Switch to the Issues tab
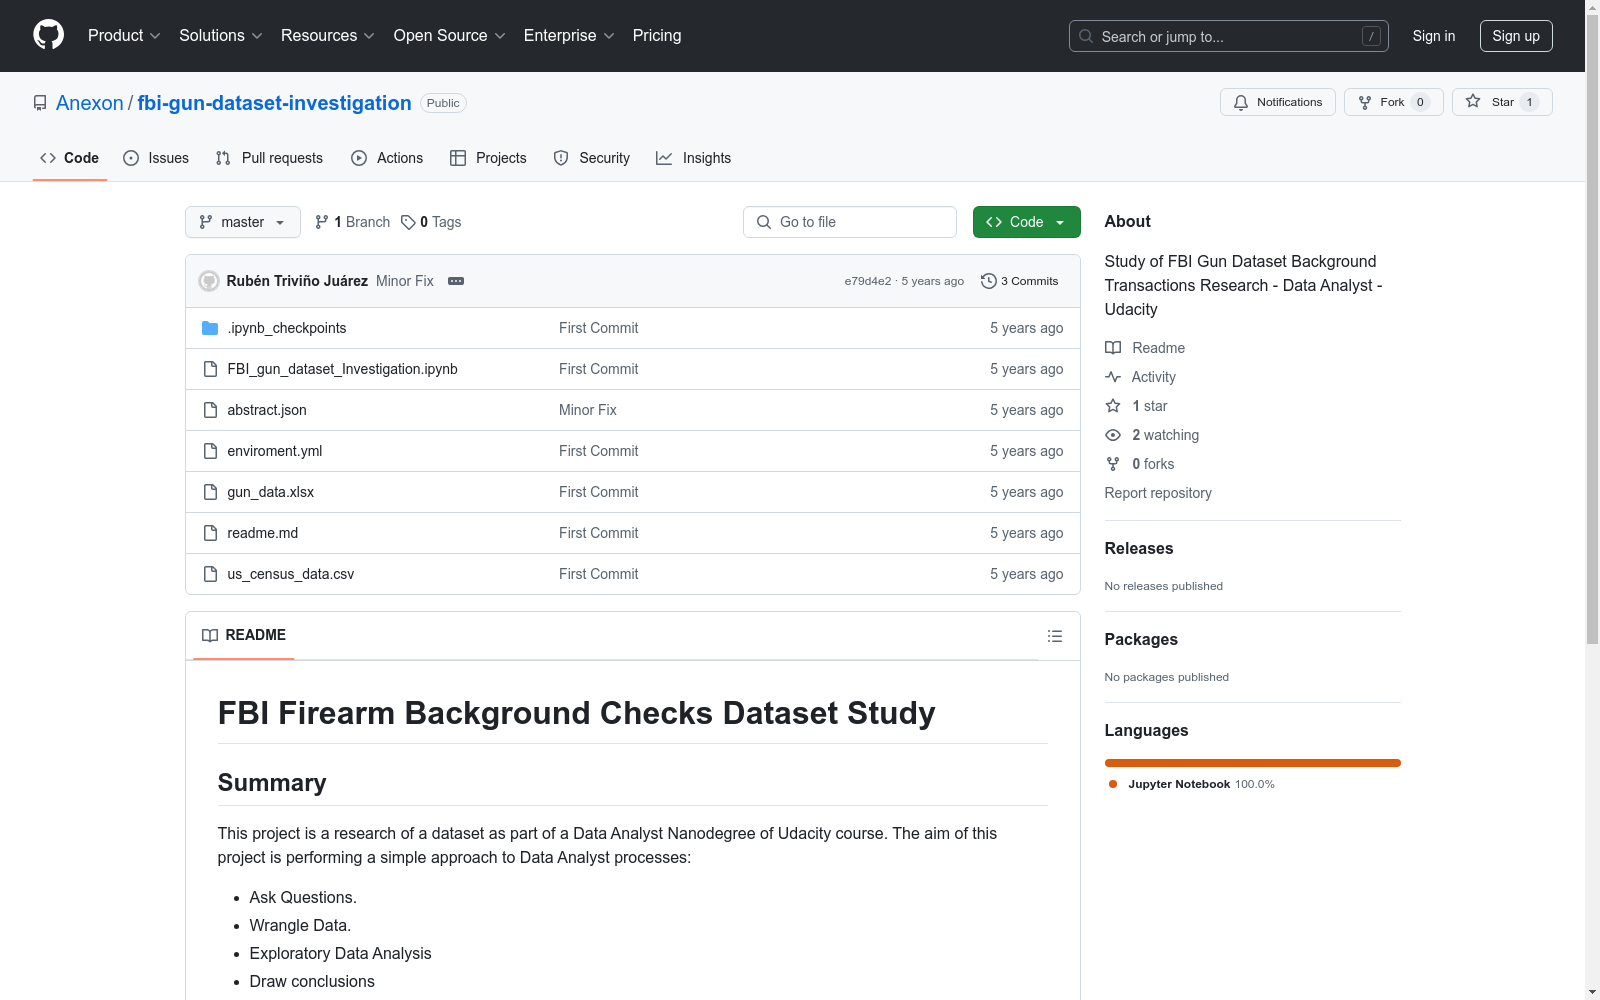 [156, 158]
